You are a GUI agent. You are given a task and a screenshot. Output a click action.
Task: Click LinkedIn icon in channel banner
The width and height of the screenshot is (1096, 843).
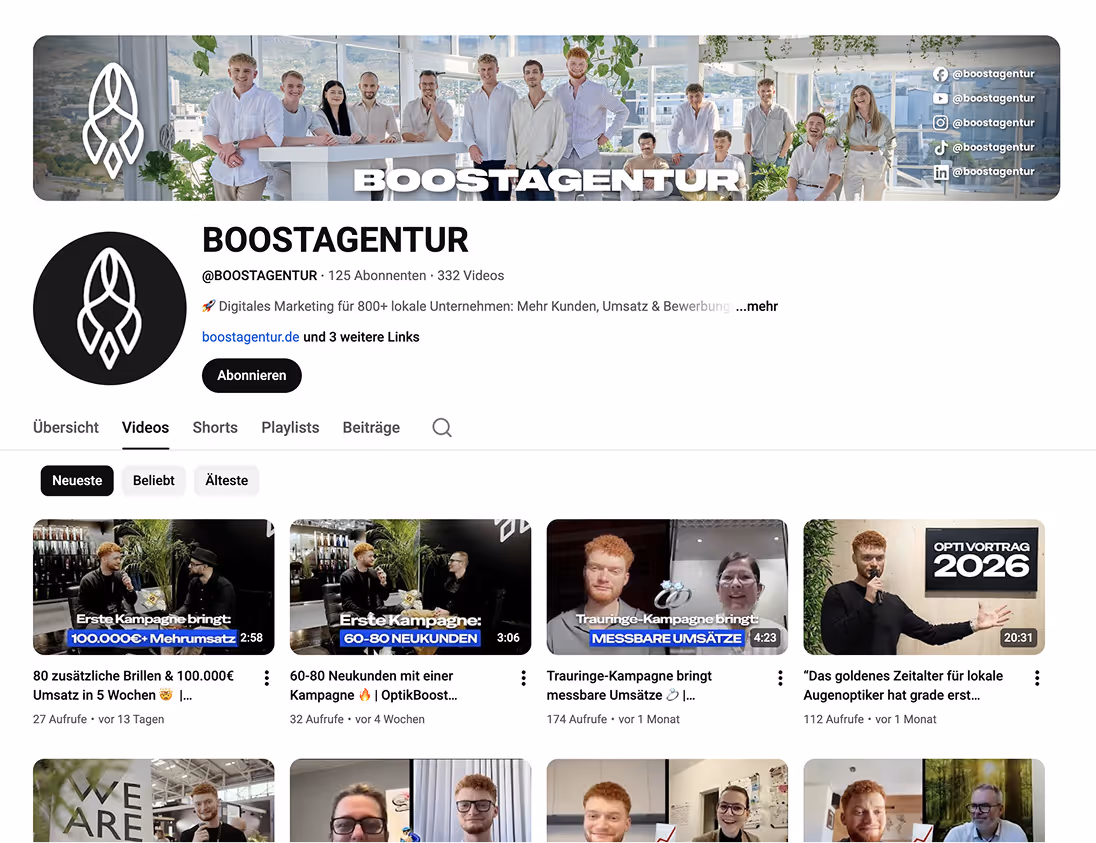coord(941,172)
